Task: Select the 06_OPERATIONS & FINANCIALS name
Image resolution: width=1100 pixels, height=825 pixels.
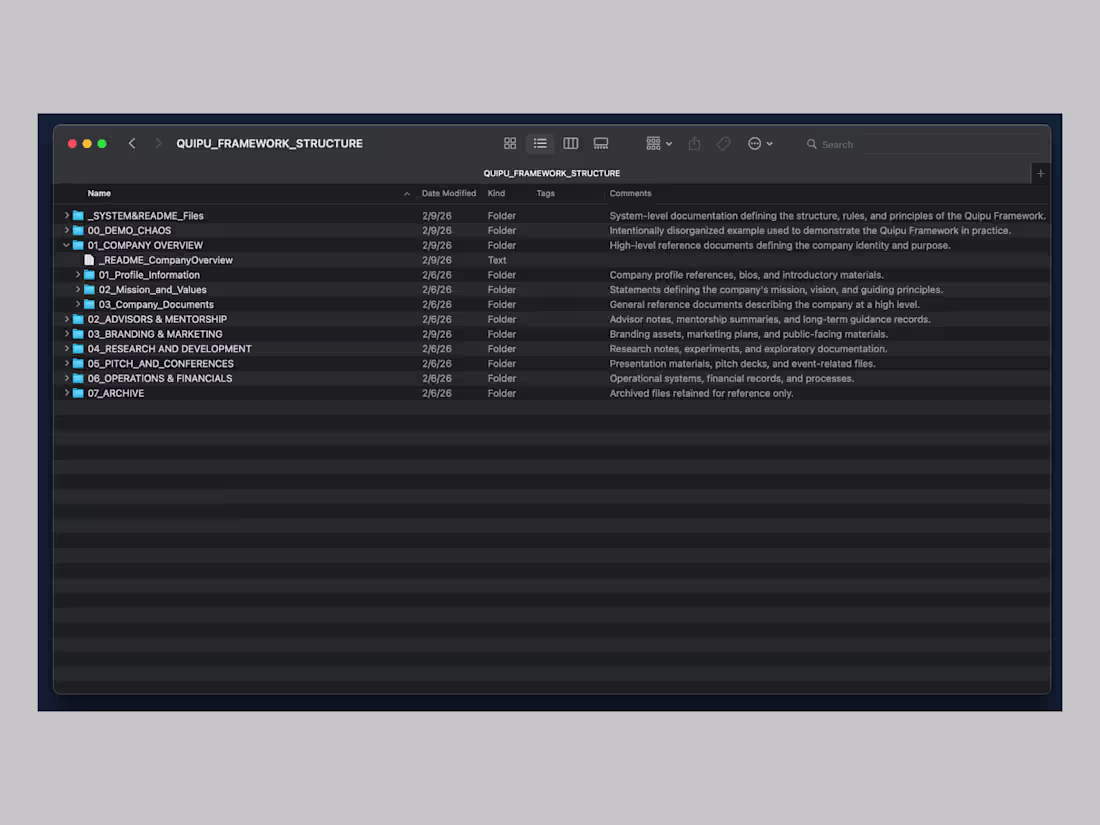Action: click(160, 378)
